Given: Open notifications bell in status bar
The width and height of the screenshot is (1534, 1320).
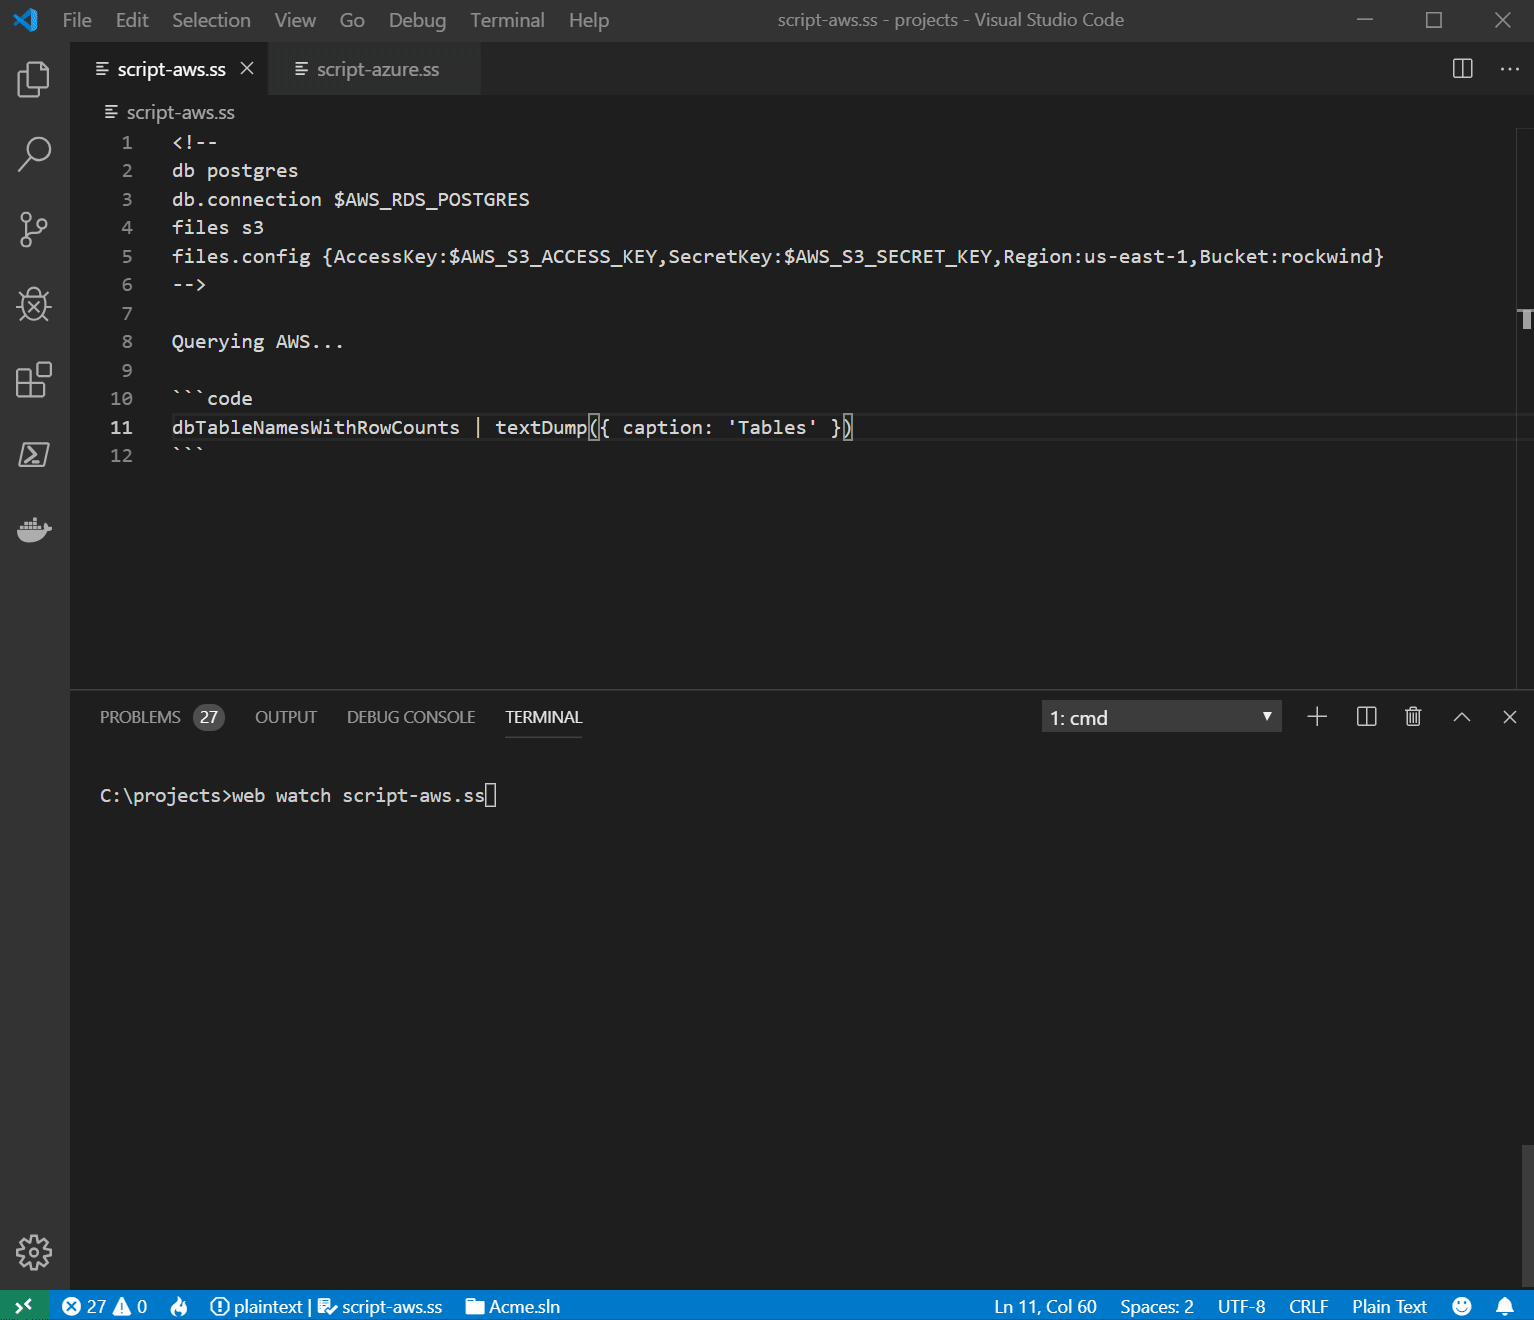Looking at the screenshot, I should (1504, 1306).
